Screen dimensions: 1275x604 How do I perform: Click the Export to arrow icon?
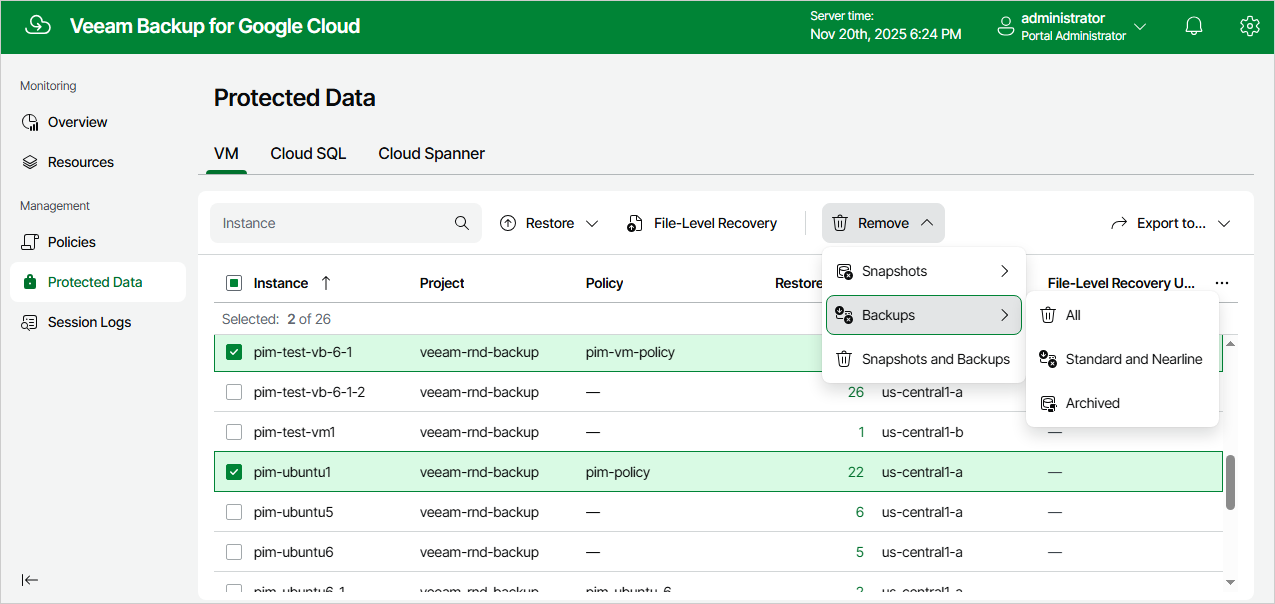(x=1119, y=223)
